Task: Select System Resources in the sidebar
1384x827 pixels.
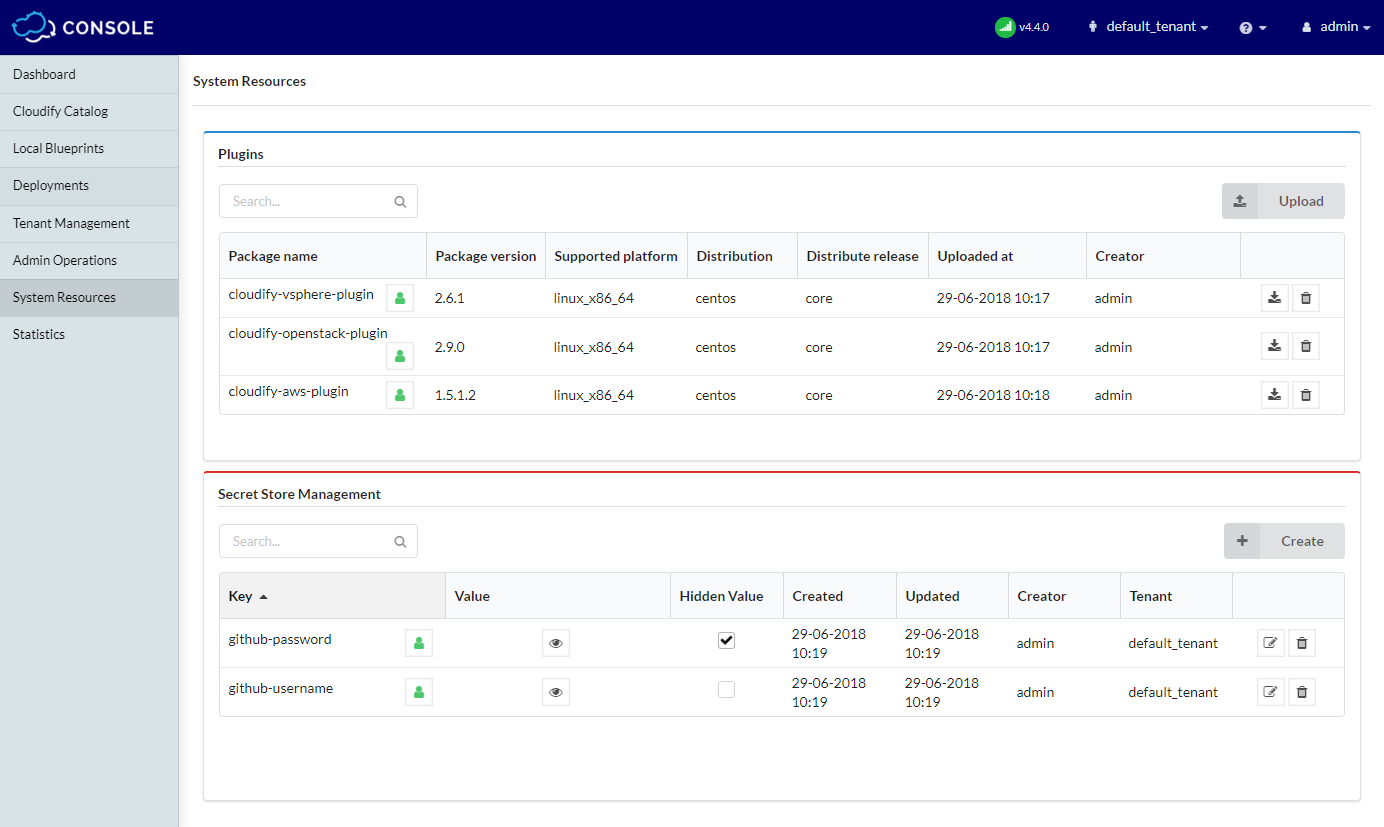Action: (89, 297)
